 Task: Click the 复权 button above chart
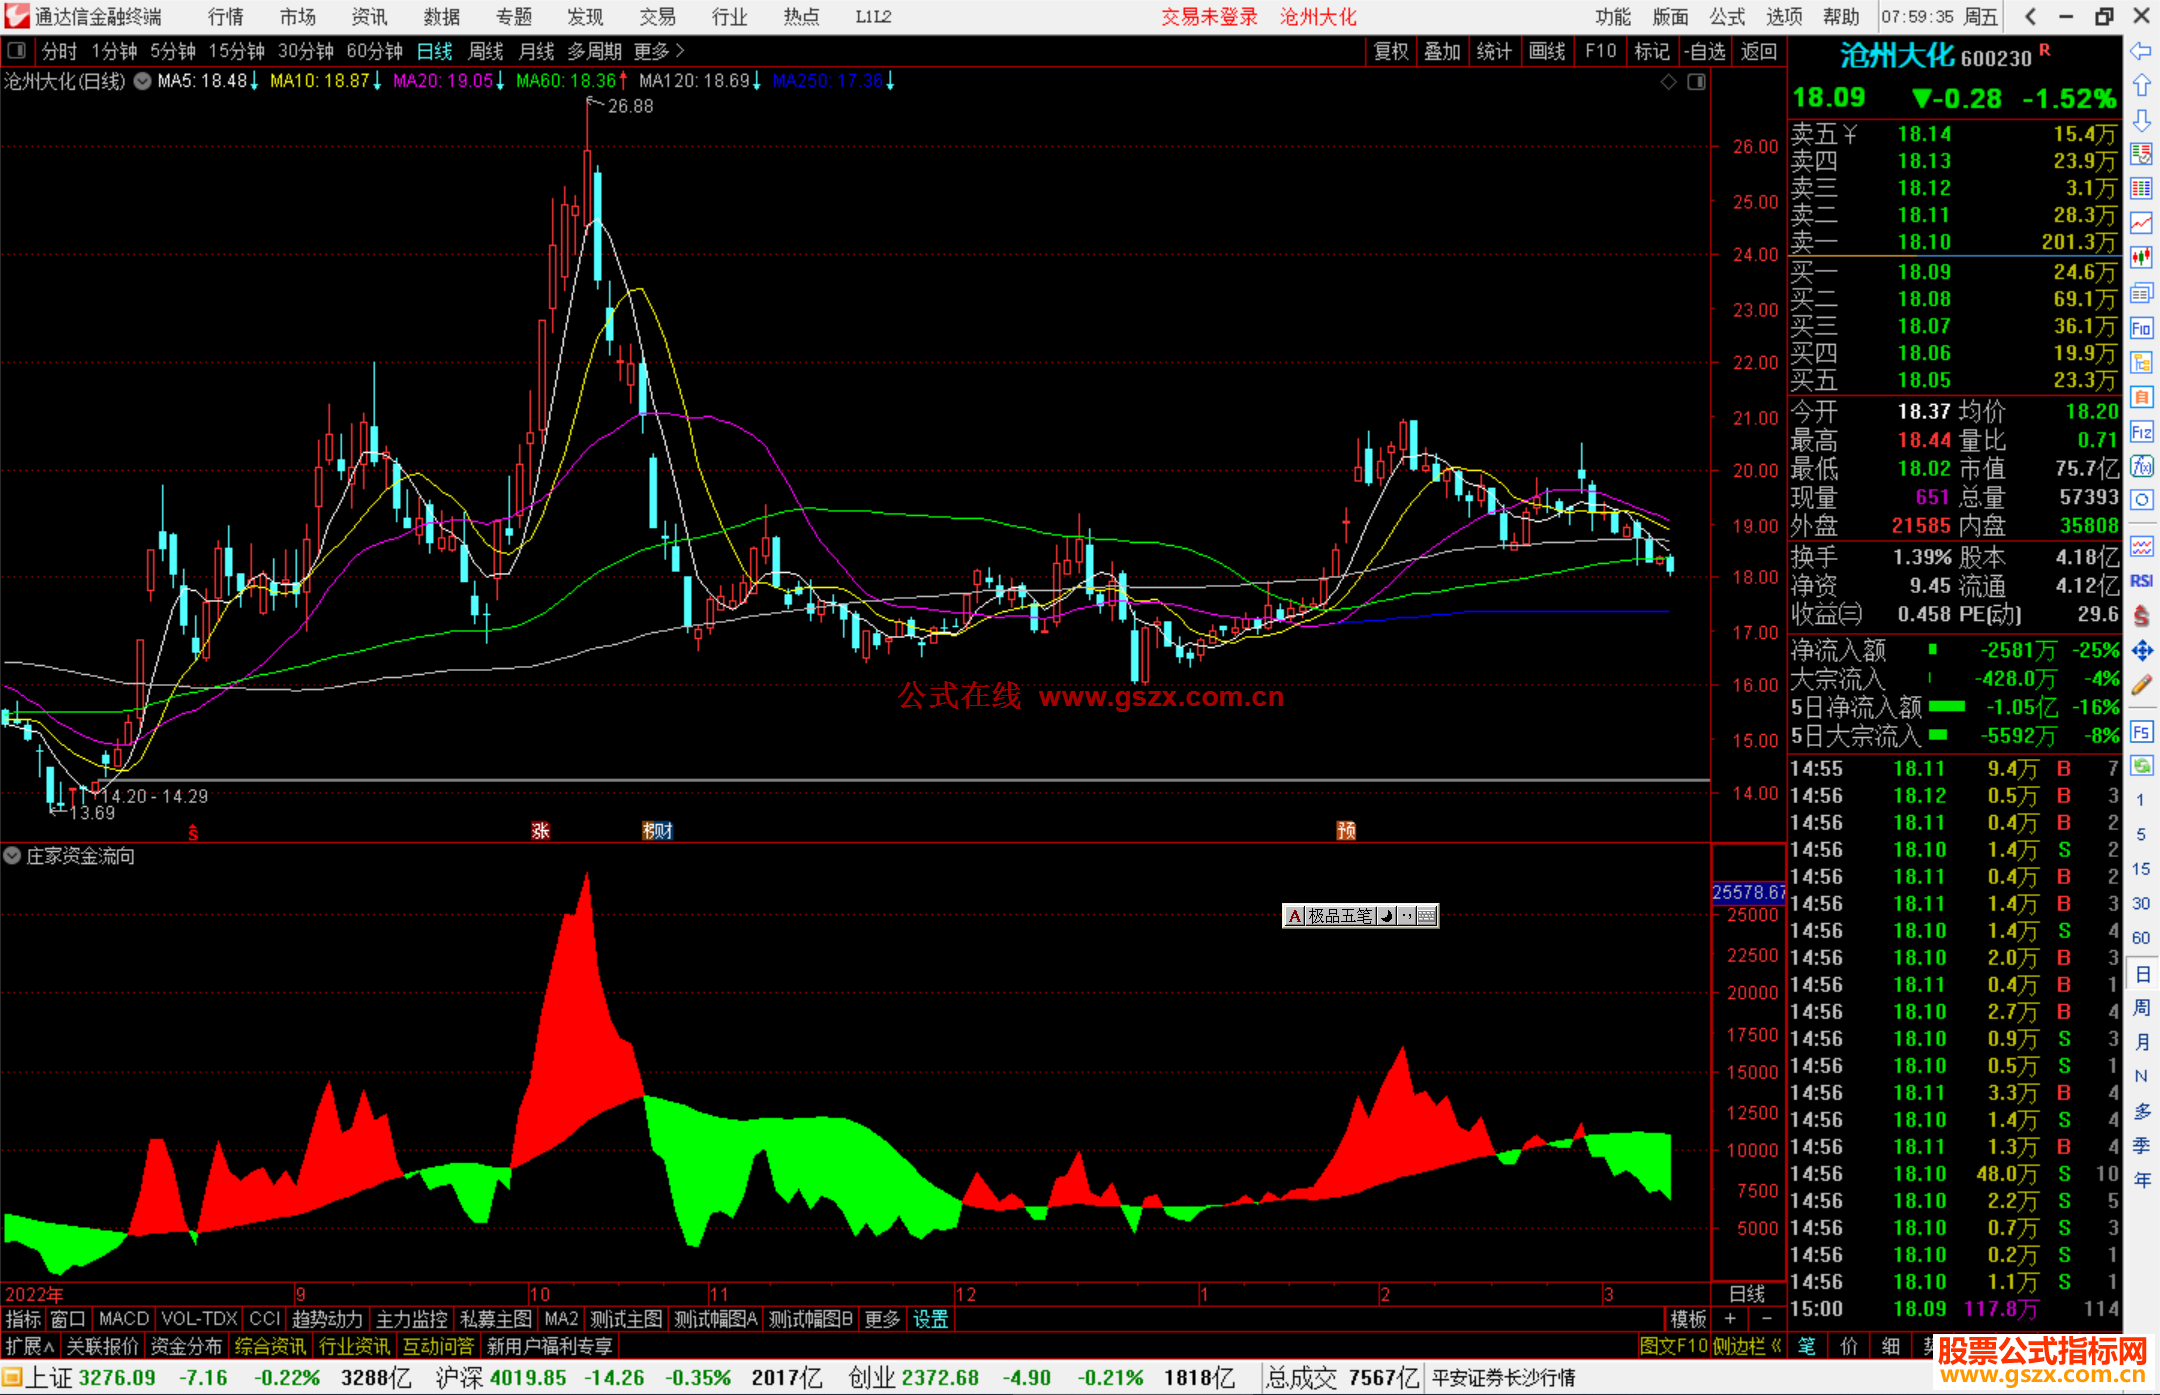pos(1390,51)
